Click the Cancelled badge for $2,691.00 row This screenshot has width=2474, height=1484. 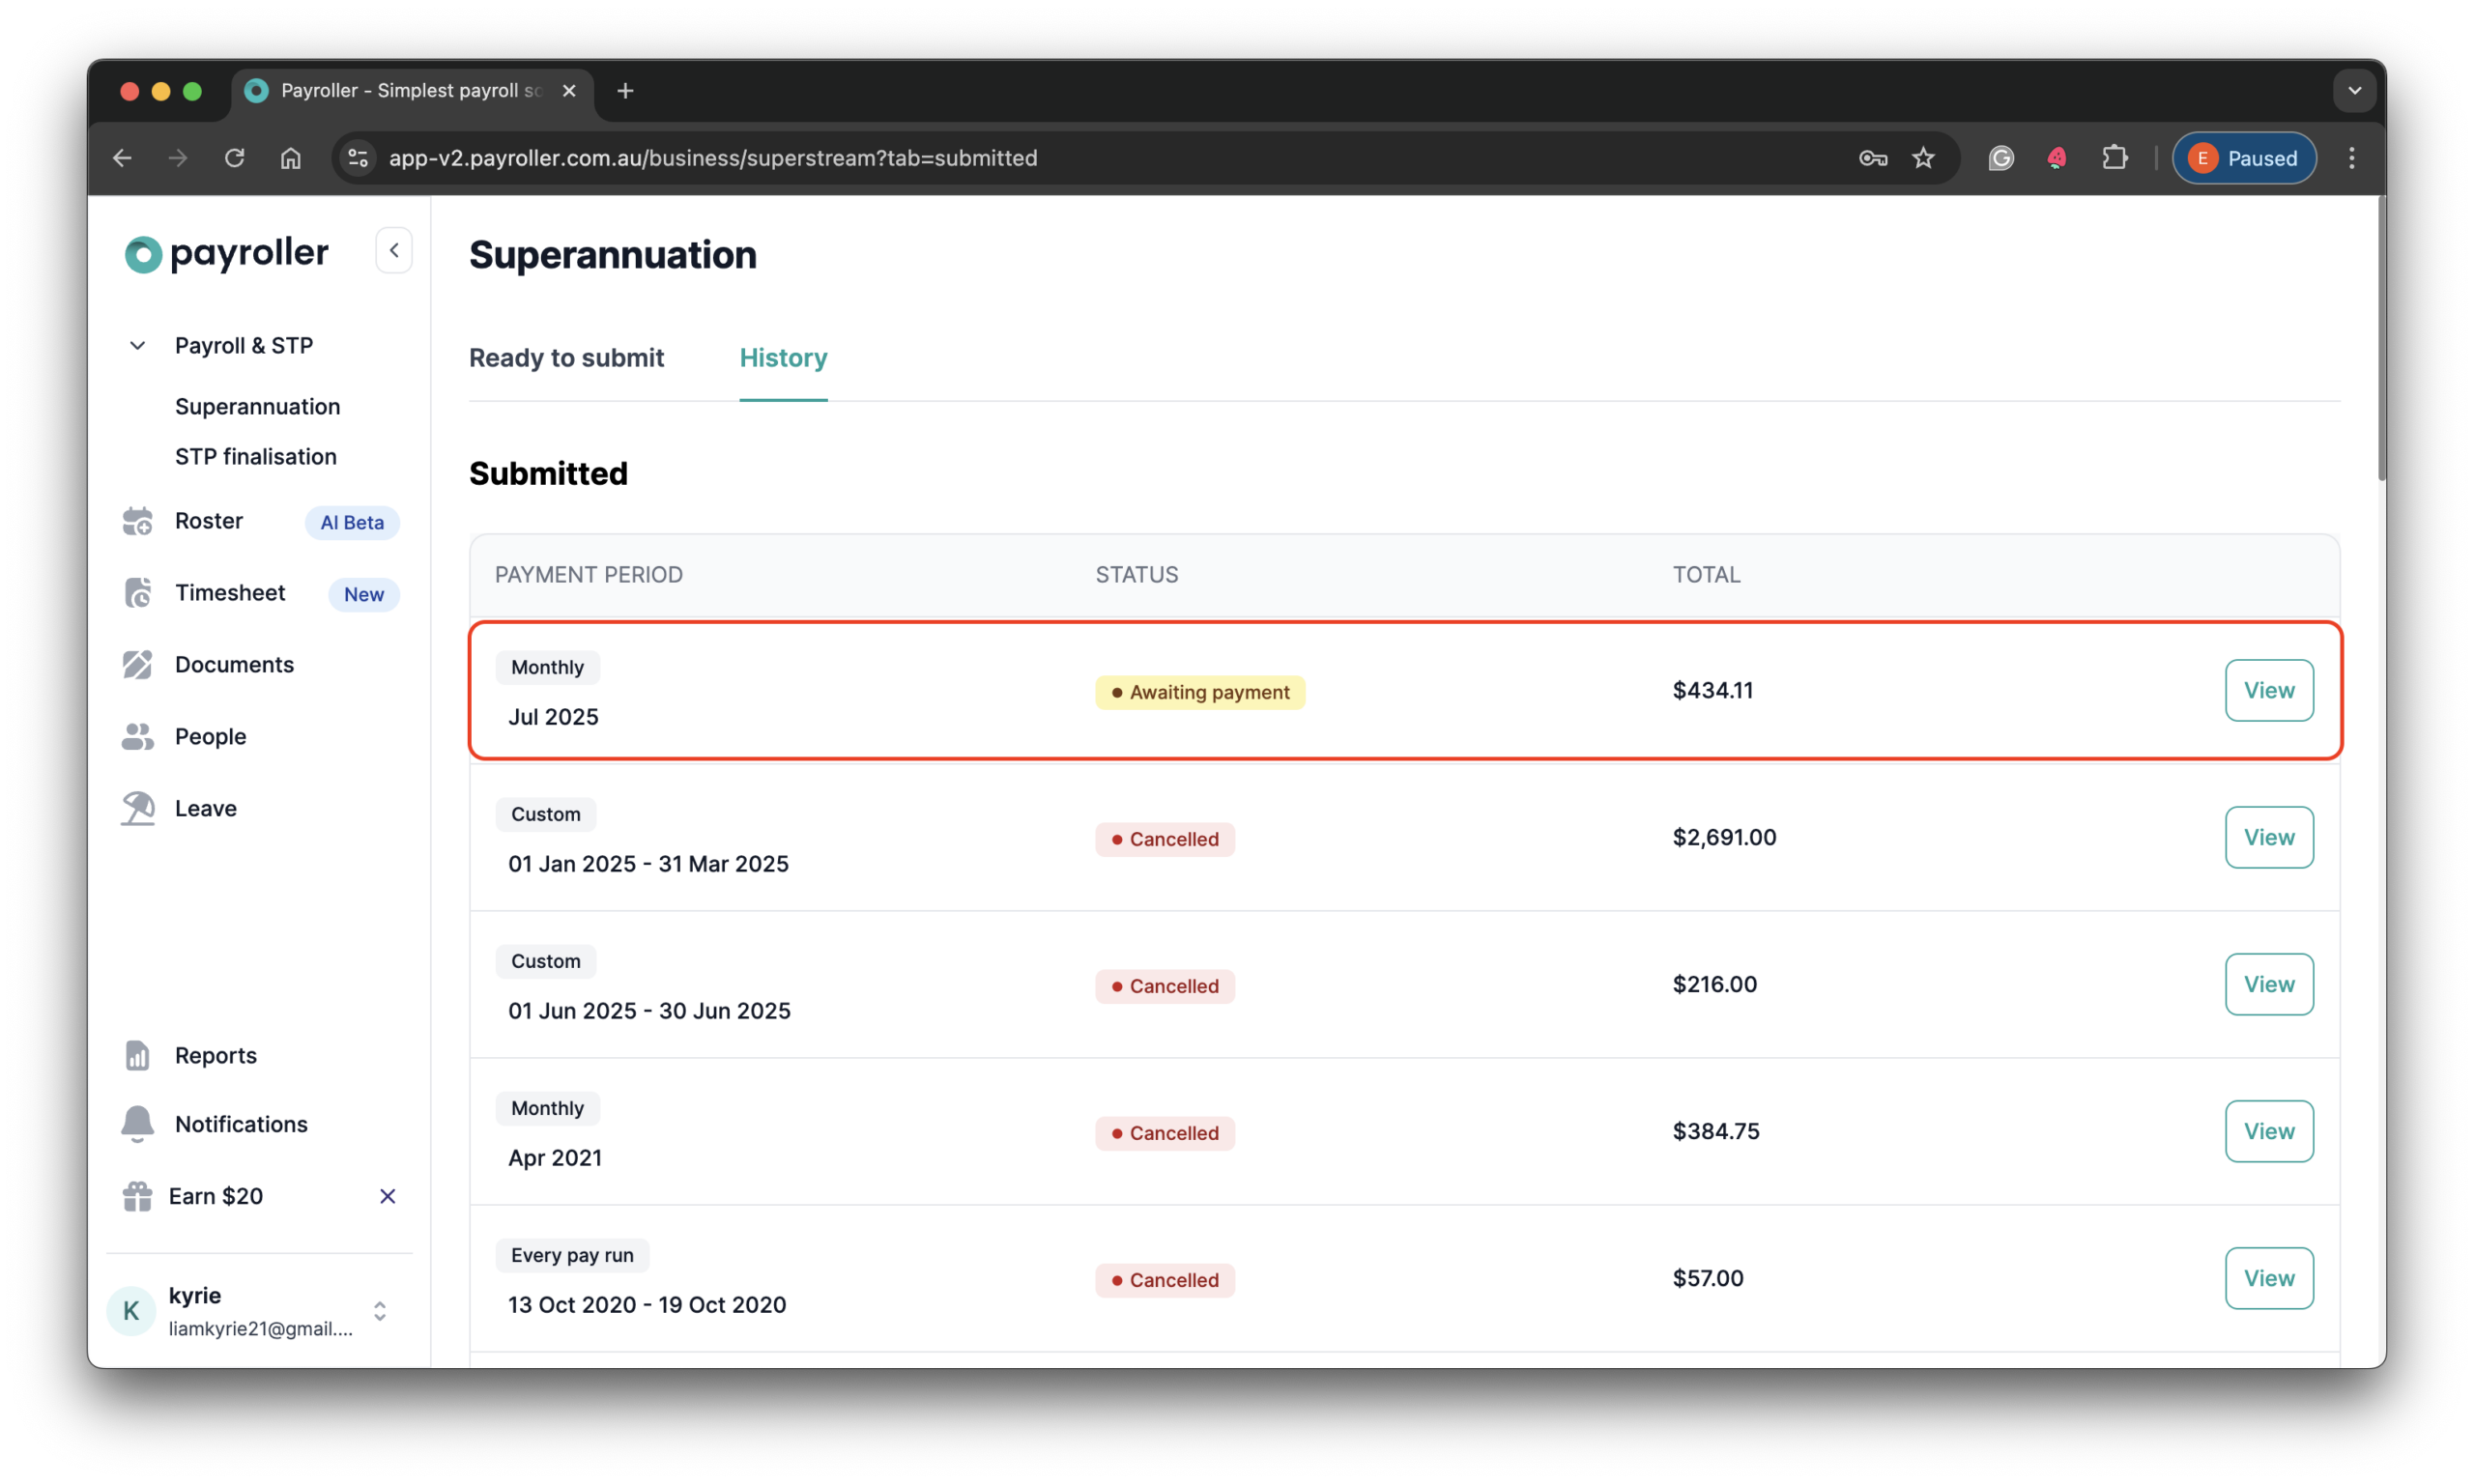1164,839
